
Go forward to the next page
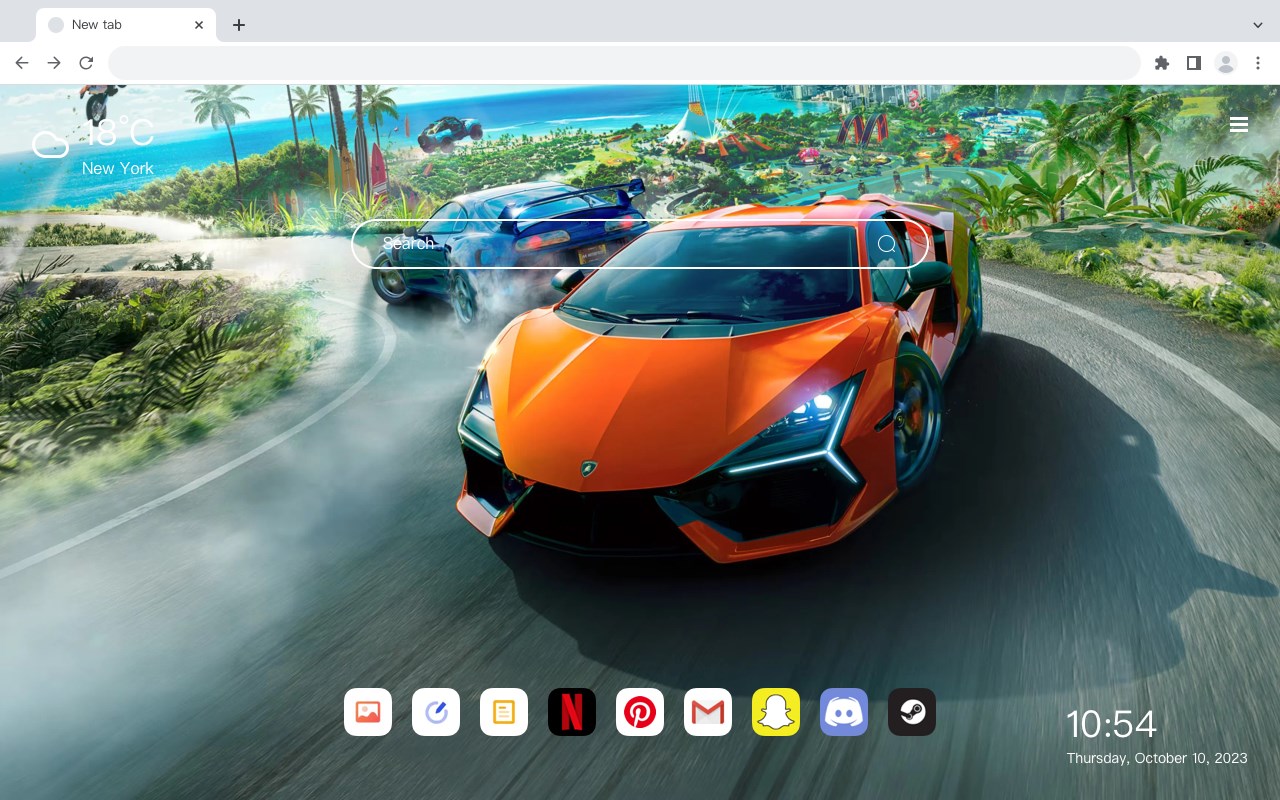(x=54, y=63)
